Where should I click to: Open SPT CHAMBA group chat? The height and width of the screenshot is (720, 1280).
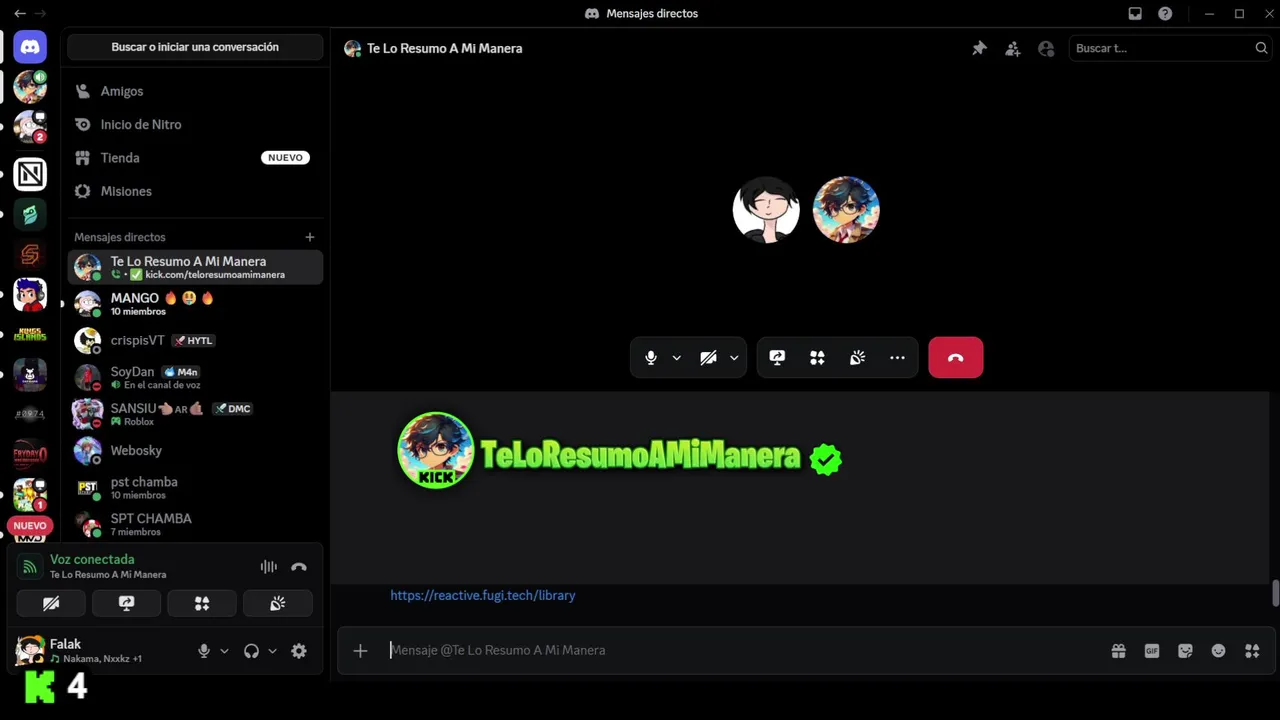point(195,524)
